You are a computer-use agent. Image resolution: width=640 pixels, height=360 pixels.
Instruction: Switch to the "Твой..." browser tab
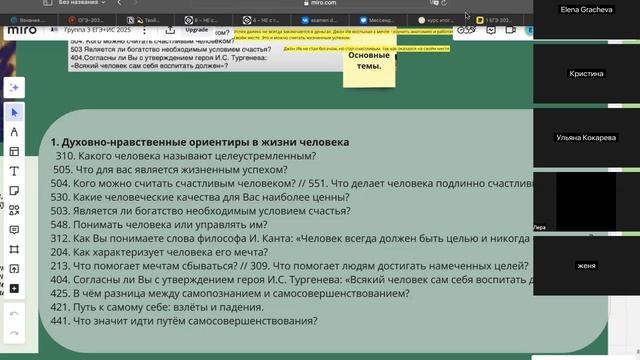[x=145, y=20]
